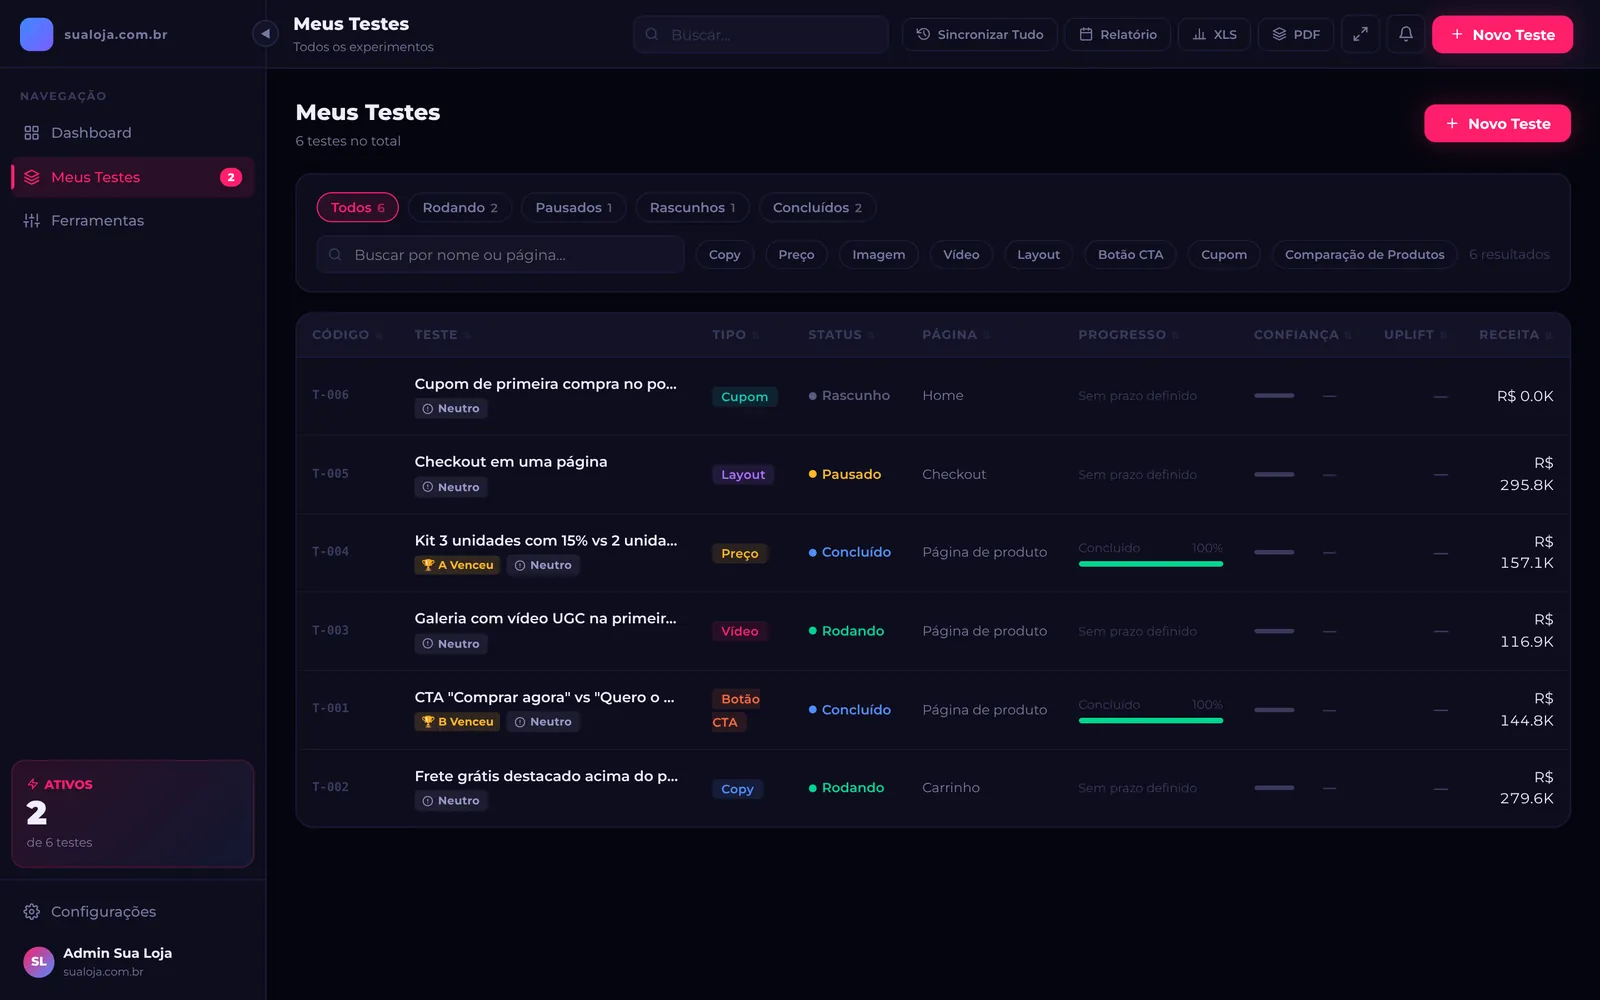
Task: Sort the table by the Status column header
Action: [x=841, y=335]
